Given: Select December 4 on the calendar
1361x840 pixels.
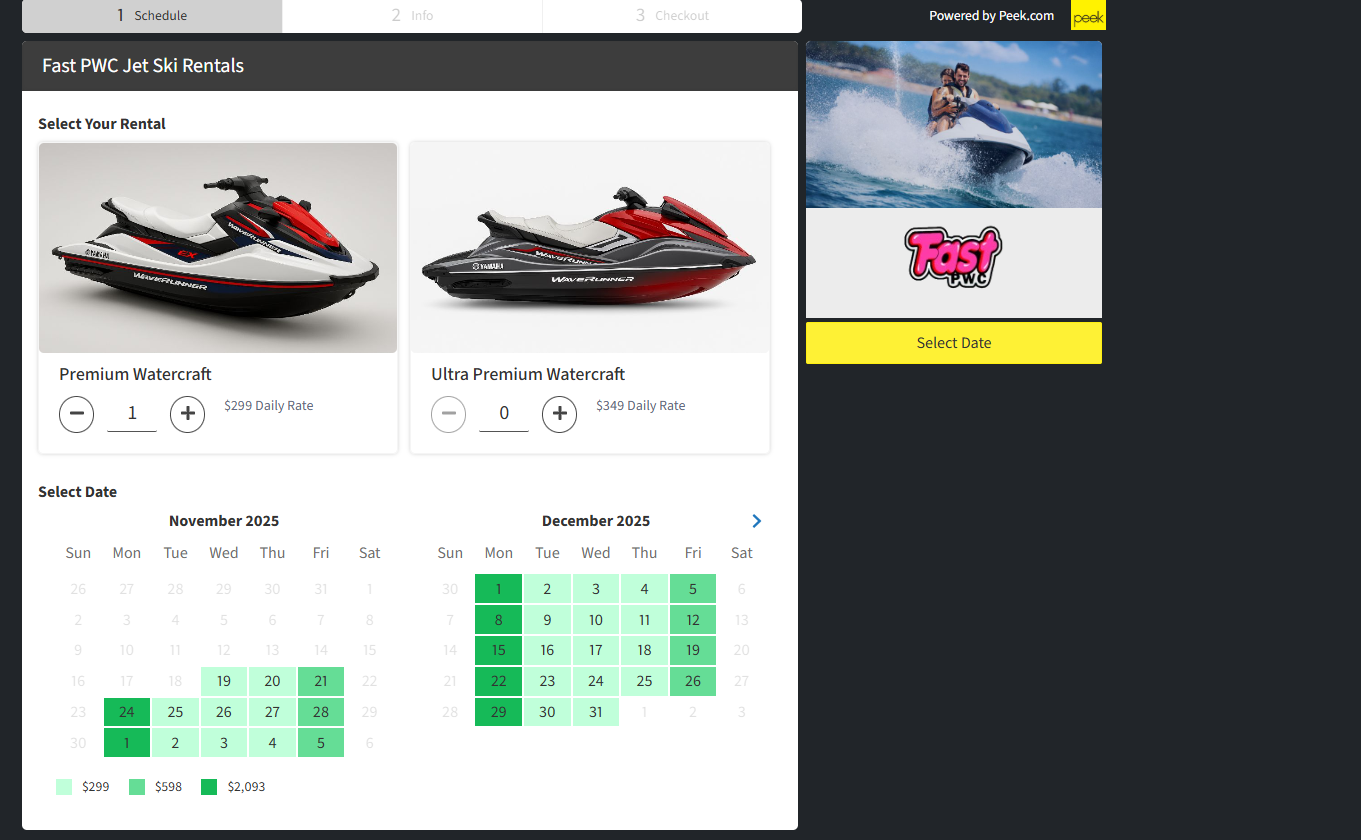Looking at the screenshot, I should click(x=645, y=589).
